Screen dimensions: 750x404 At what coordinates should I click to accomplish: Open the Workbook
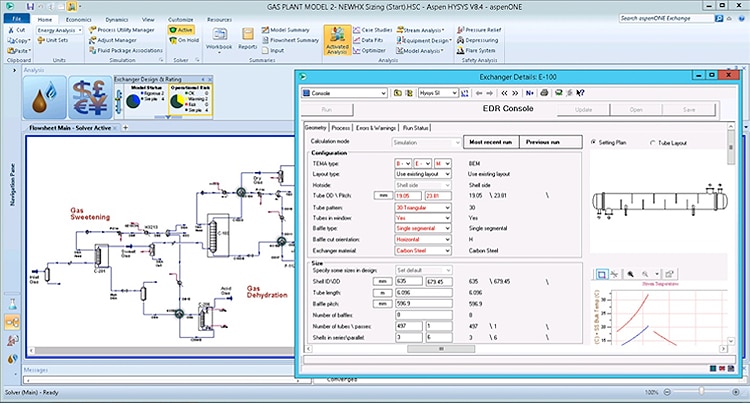point(219,38)
